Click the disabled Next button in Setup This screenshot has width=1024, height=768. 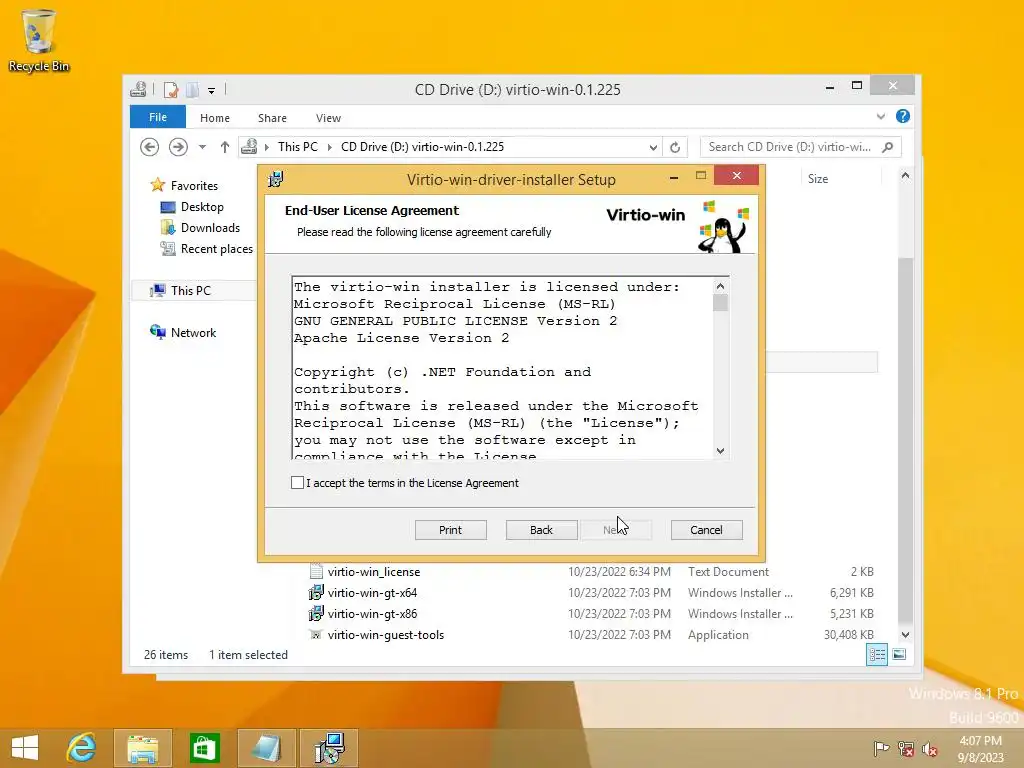[x=615, y=530]
